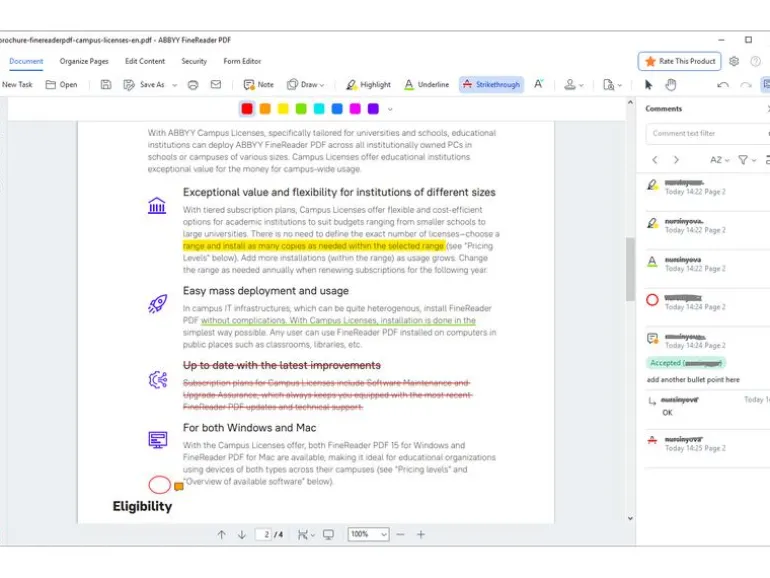Click the full screen monitor icon
The width and height of the screenshot is (770, 578).
click(329, 534)
